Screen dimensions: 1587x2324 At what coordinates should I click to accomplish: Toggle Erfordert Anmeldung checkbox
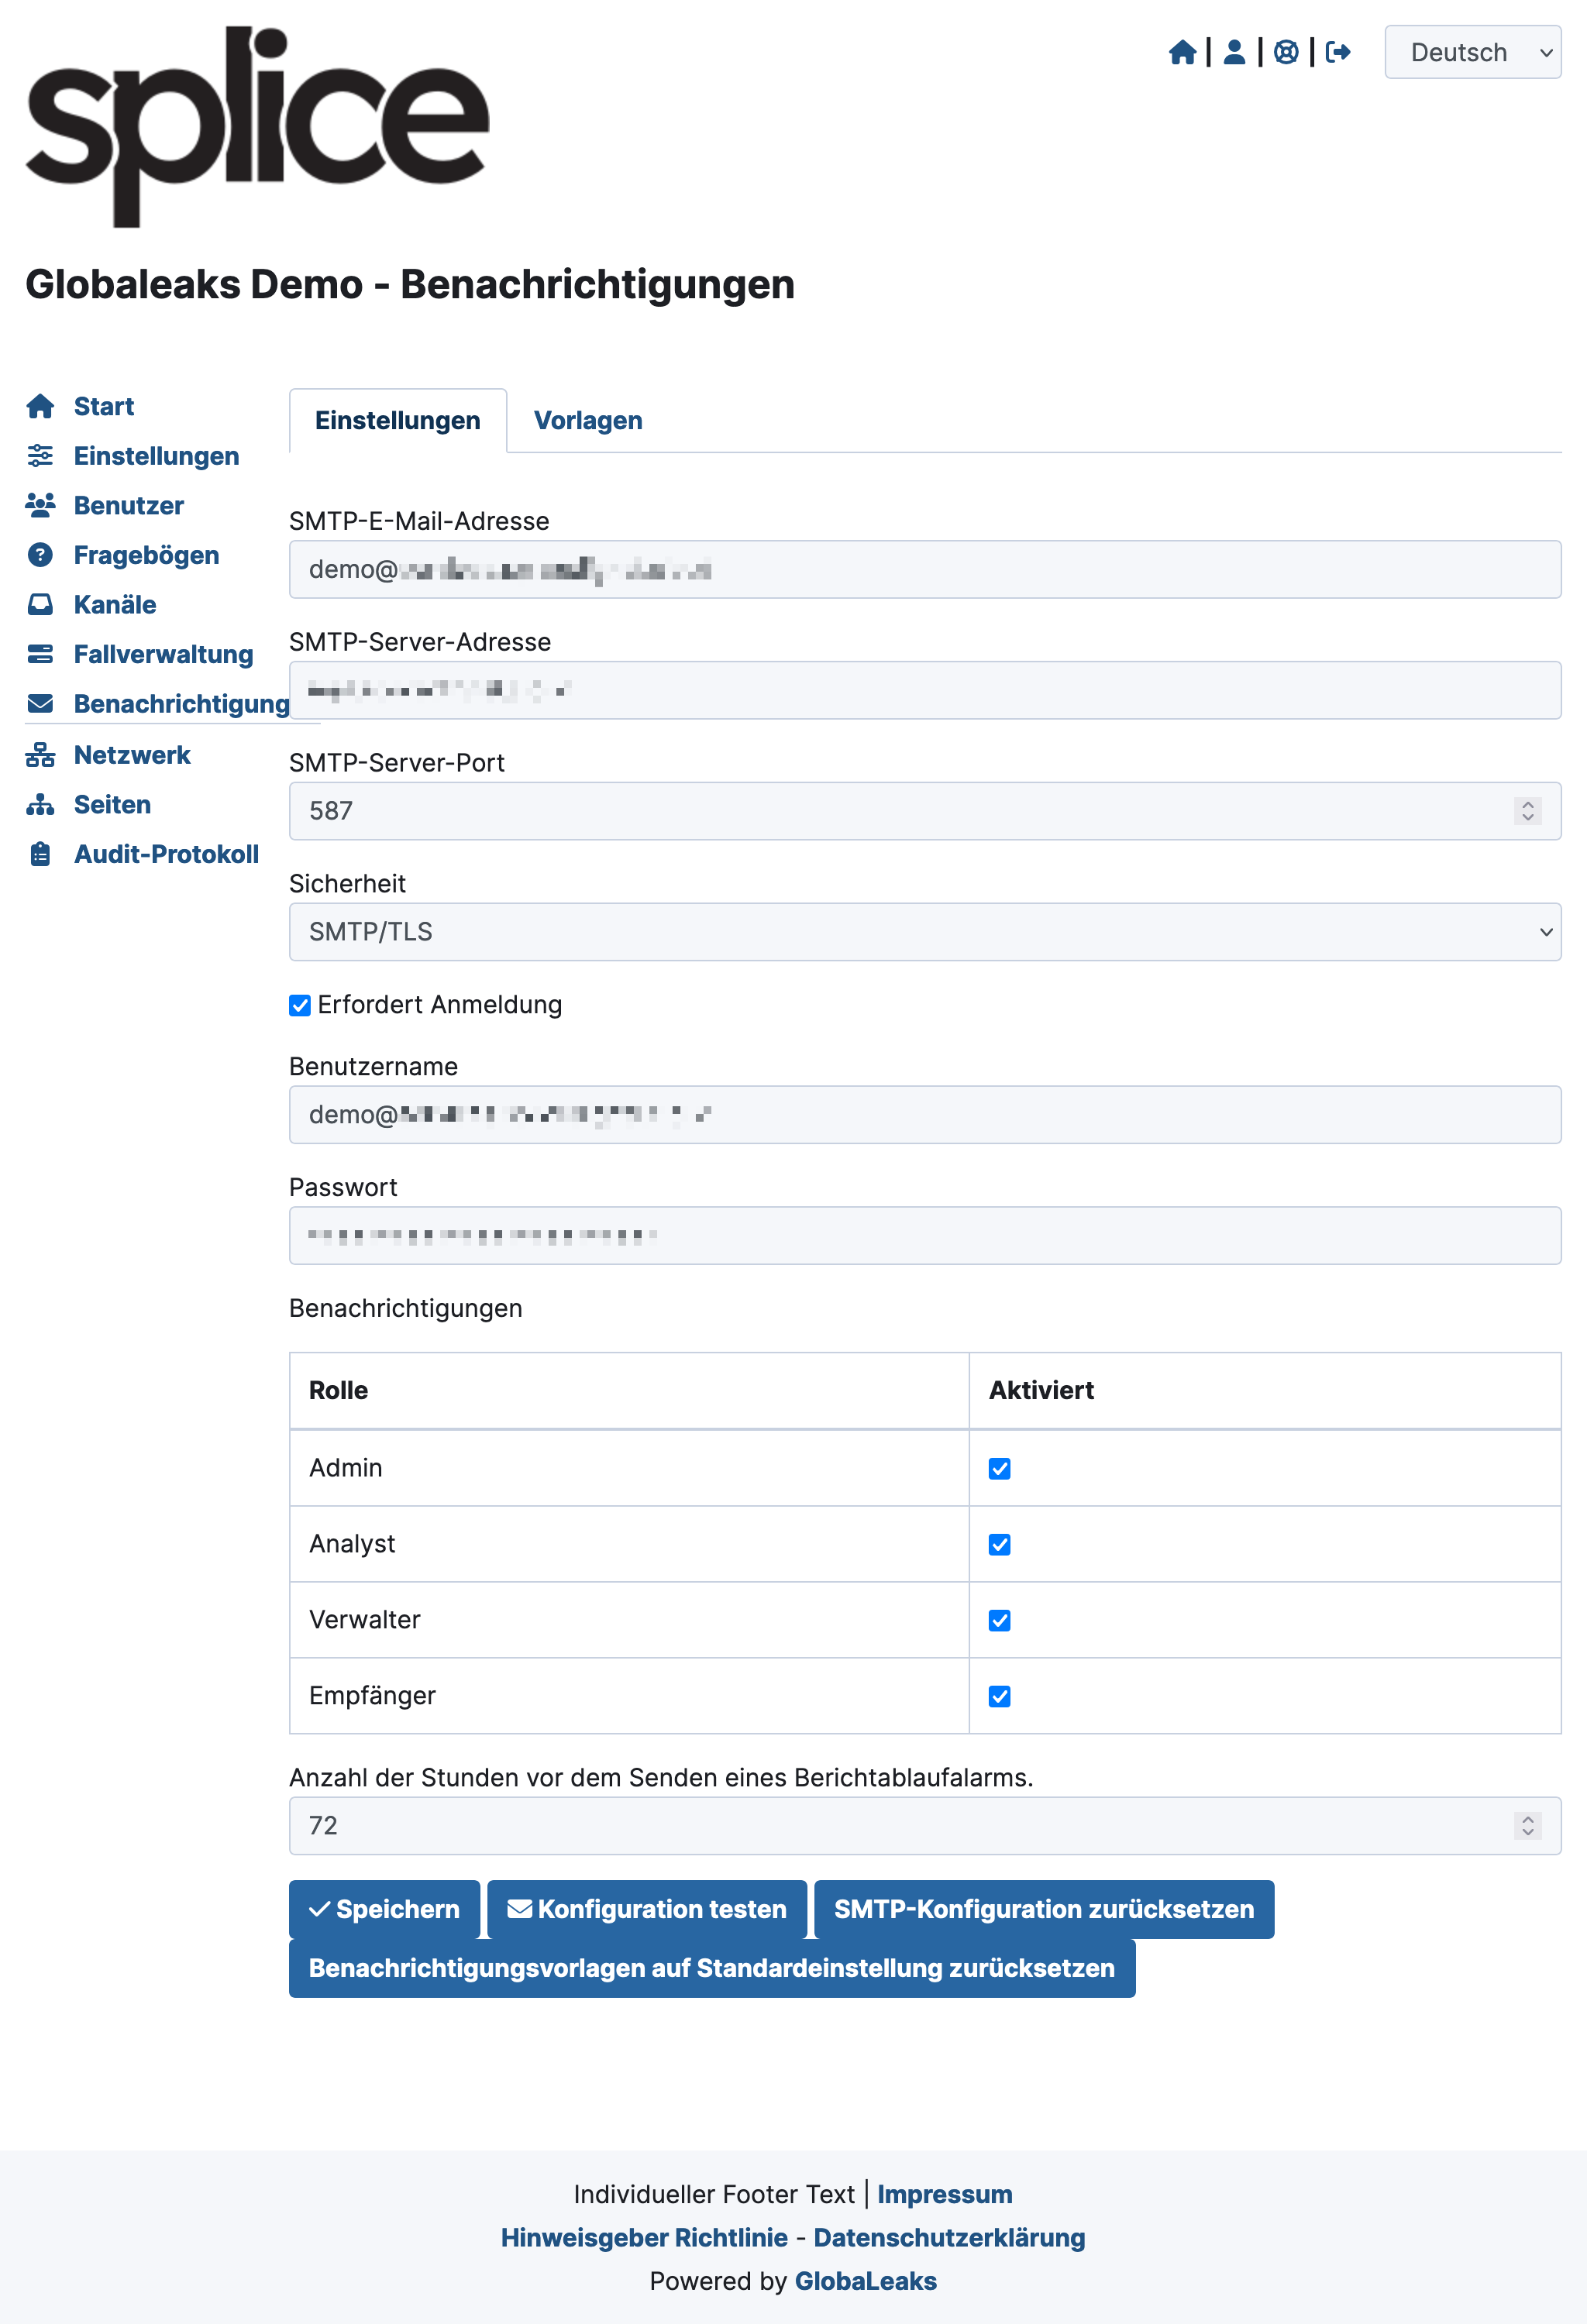point(300,1005)
